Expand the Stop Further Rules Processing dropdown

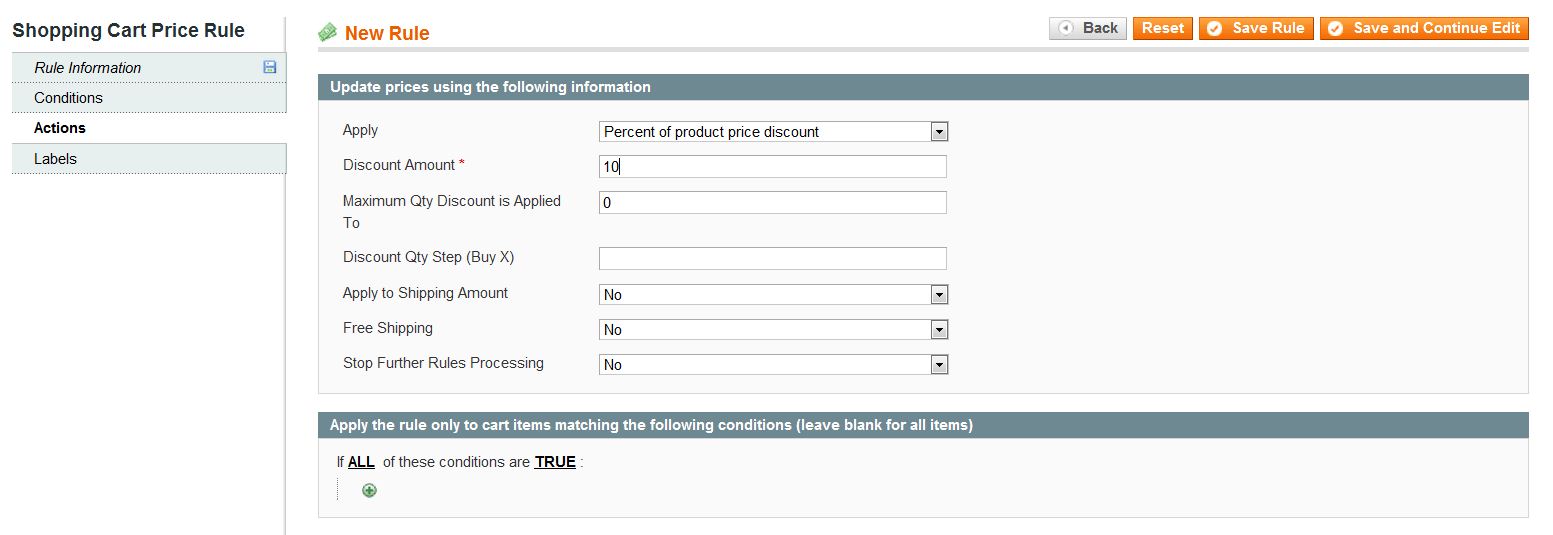tap(773, 364)
